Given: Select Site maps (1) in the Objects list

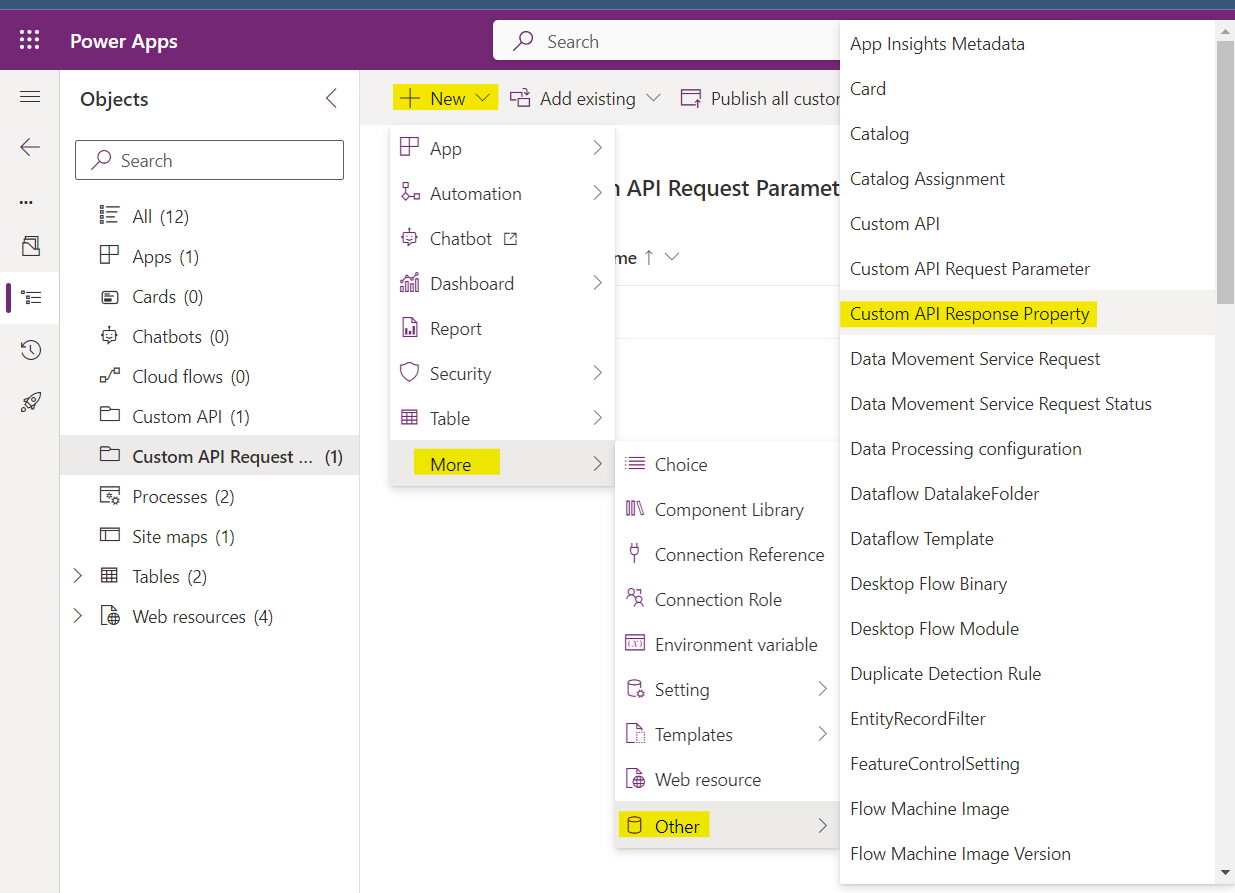Looking at the screenshot, I should tap(209, 536).
